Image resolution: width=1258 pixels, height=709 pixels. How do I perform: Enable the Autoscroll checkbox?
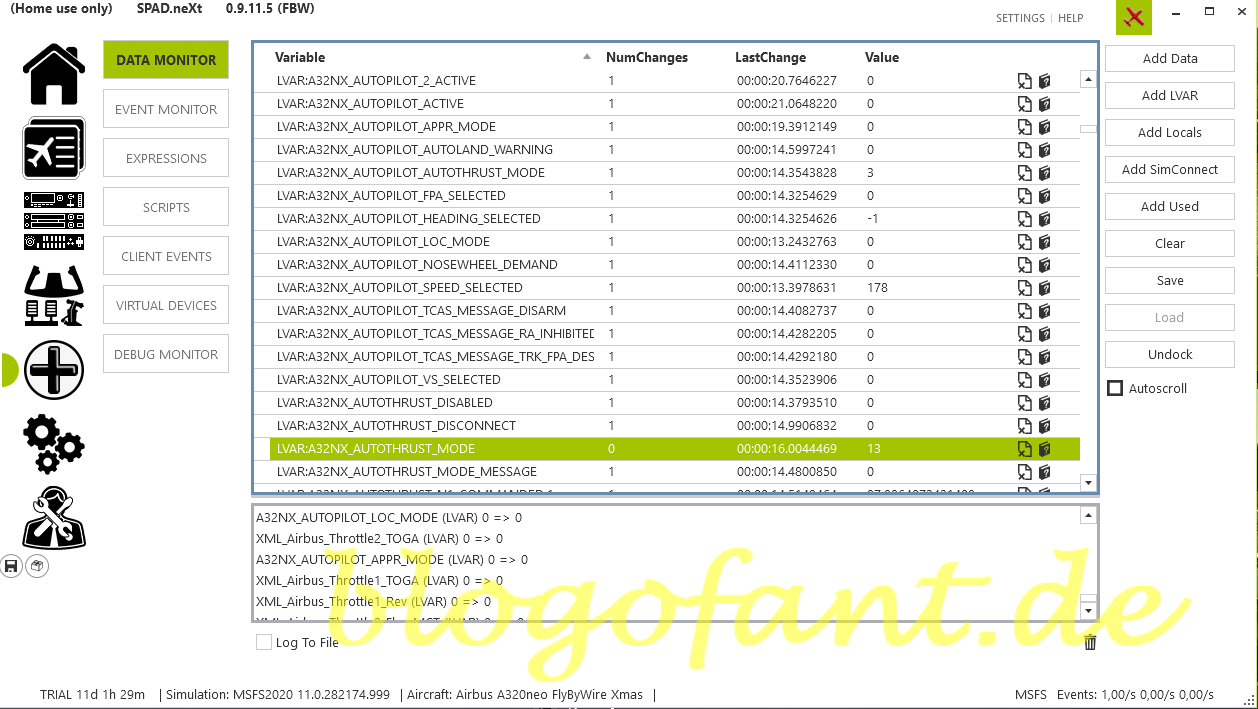(1115, 388)
